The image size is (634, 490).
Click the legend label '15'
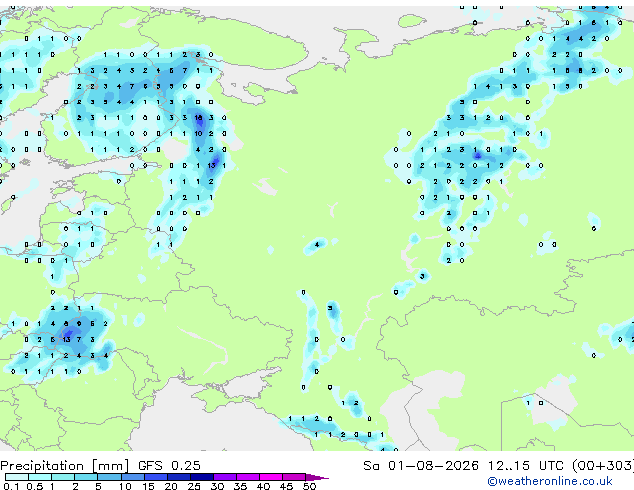pyautogui.click(x=148, y=486)
